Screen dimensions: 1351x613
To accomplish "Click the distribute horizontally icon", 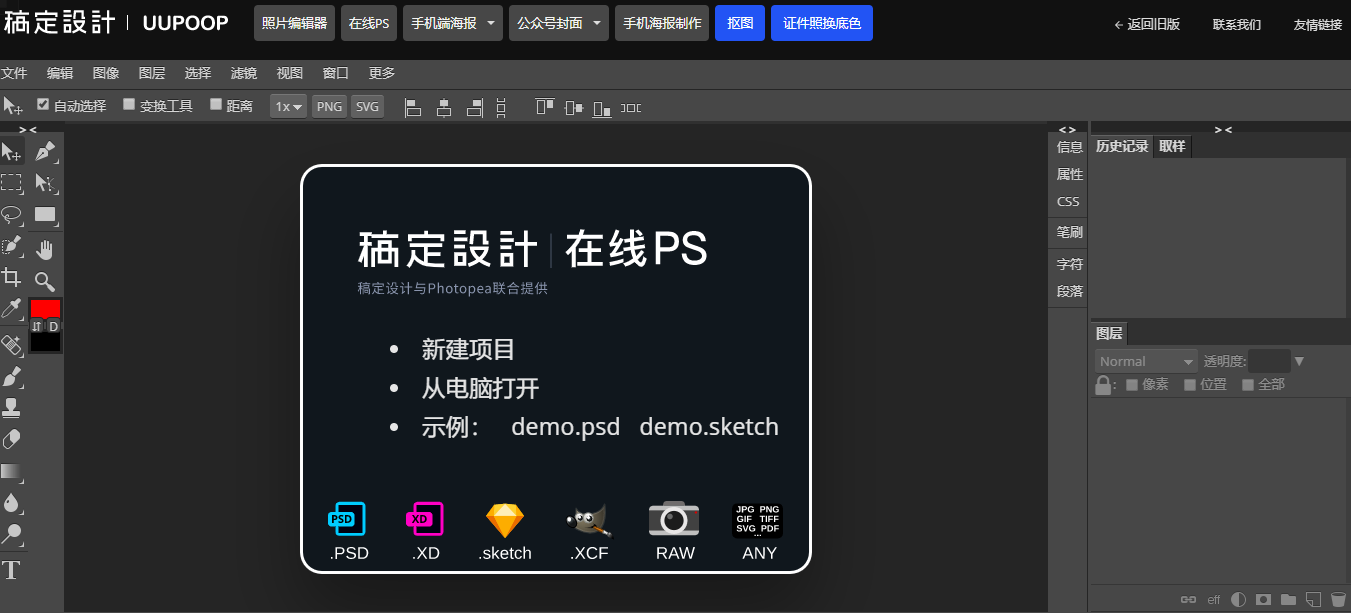I will (631, 107).
